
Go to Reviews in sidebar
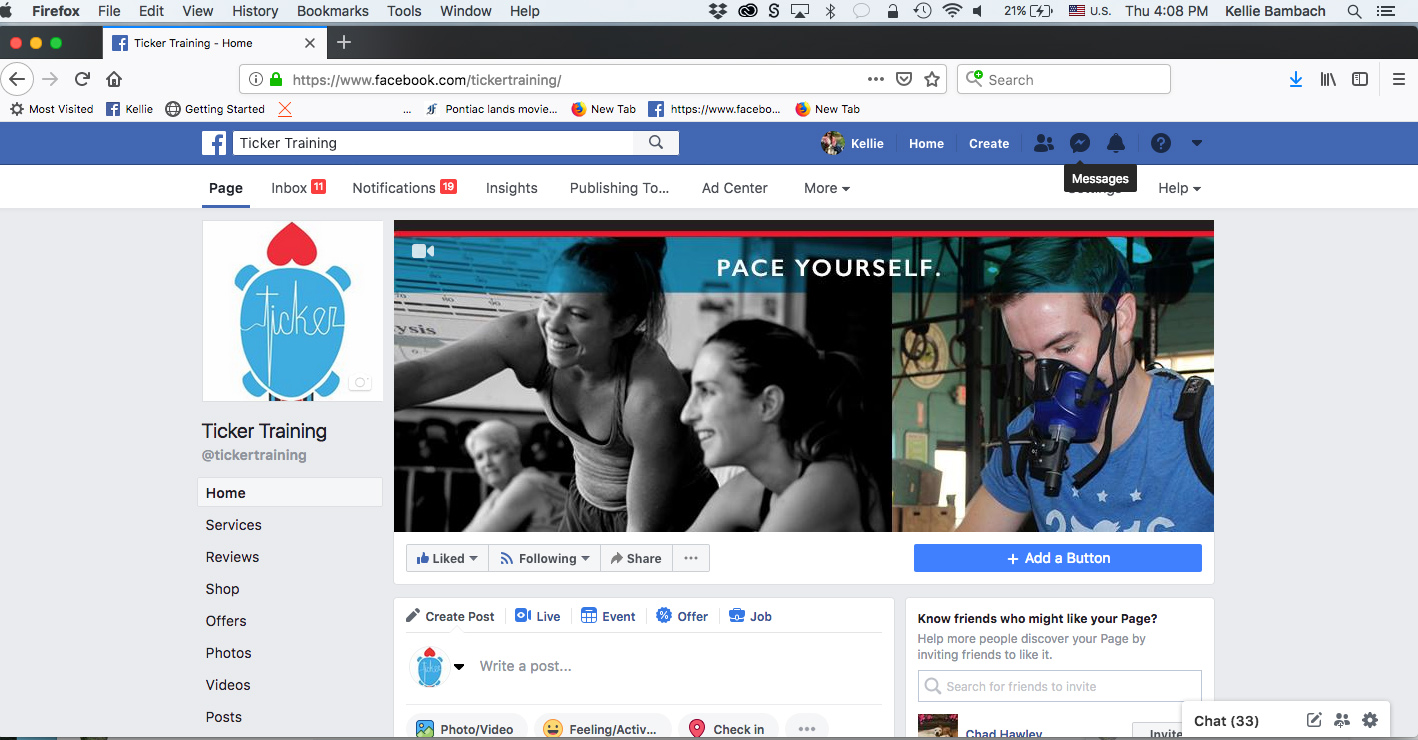click(232, 557)
